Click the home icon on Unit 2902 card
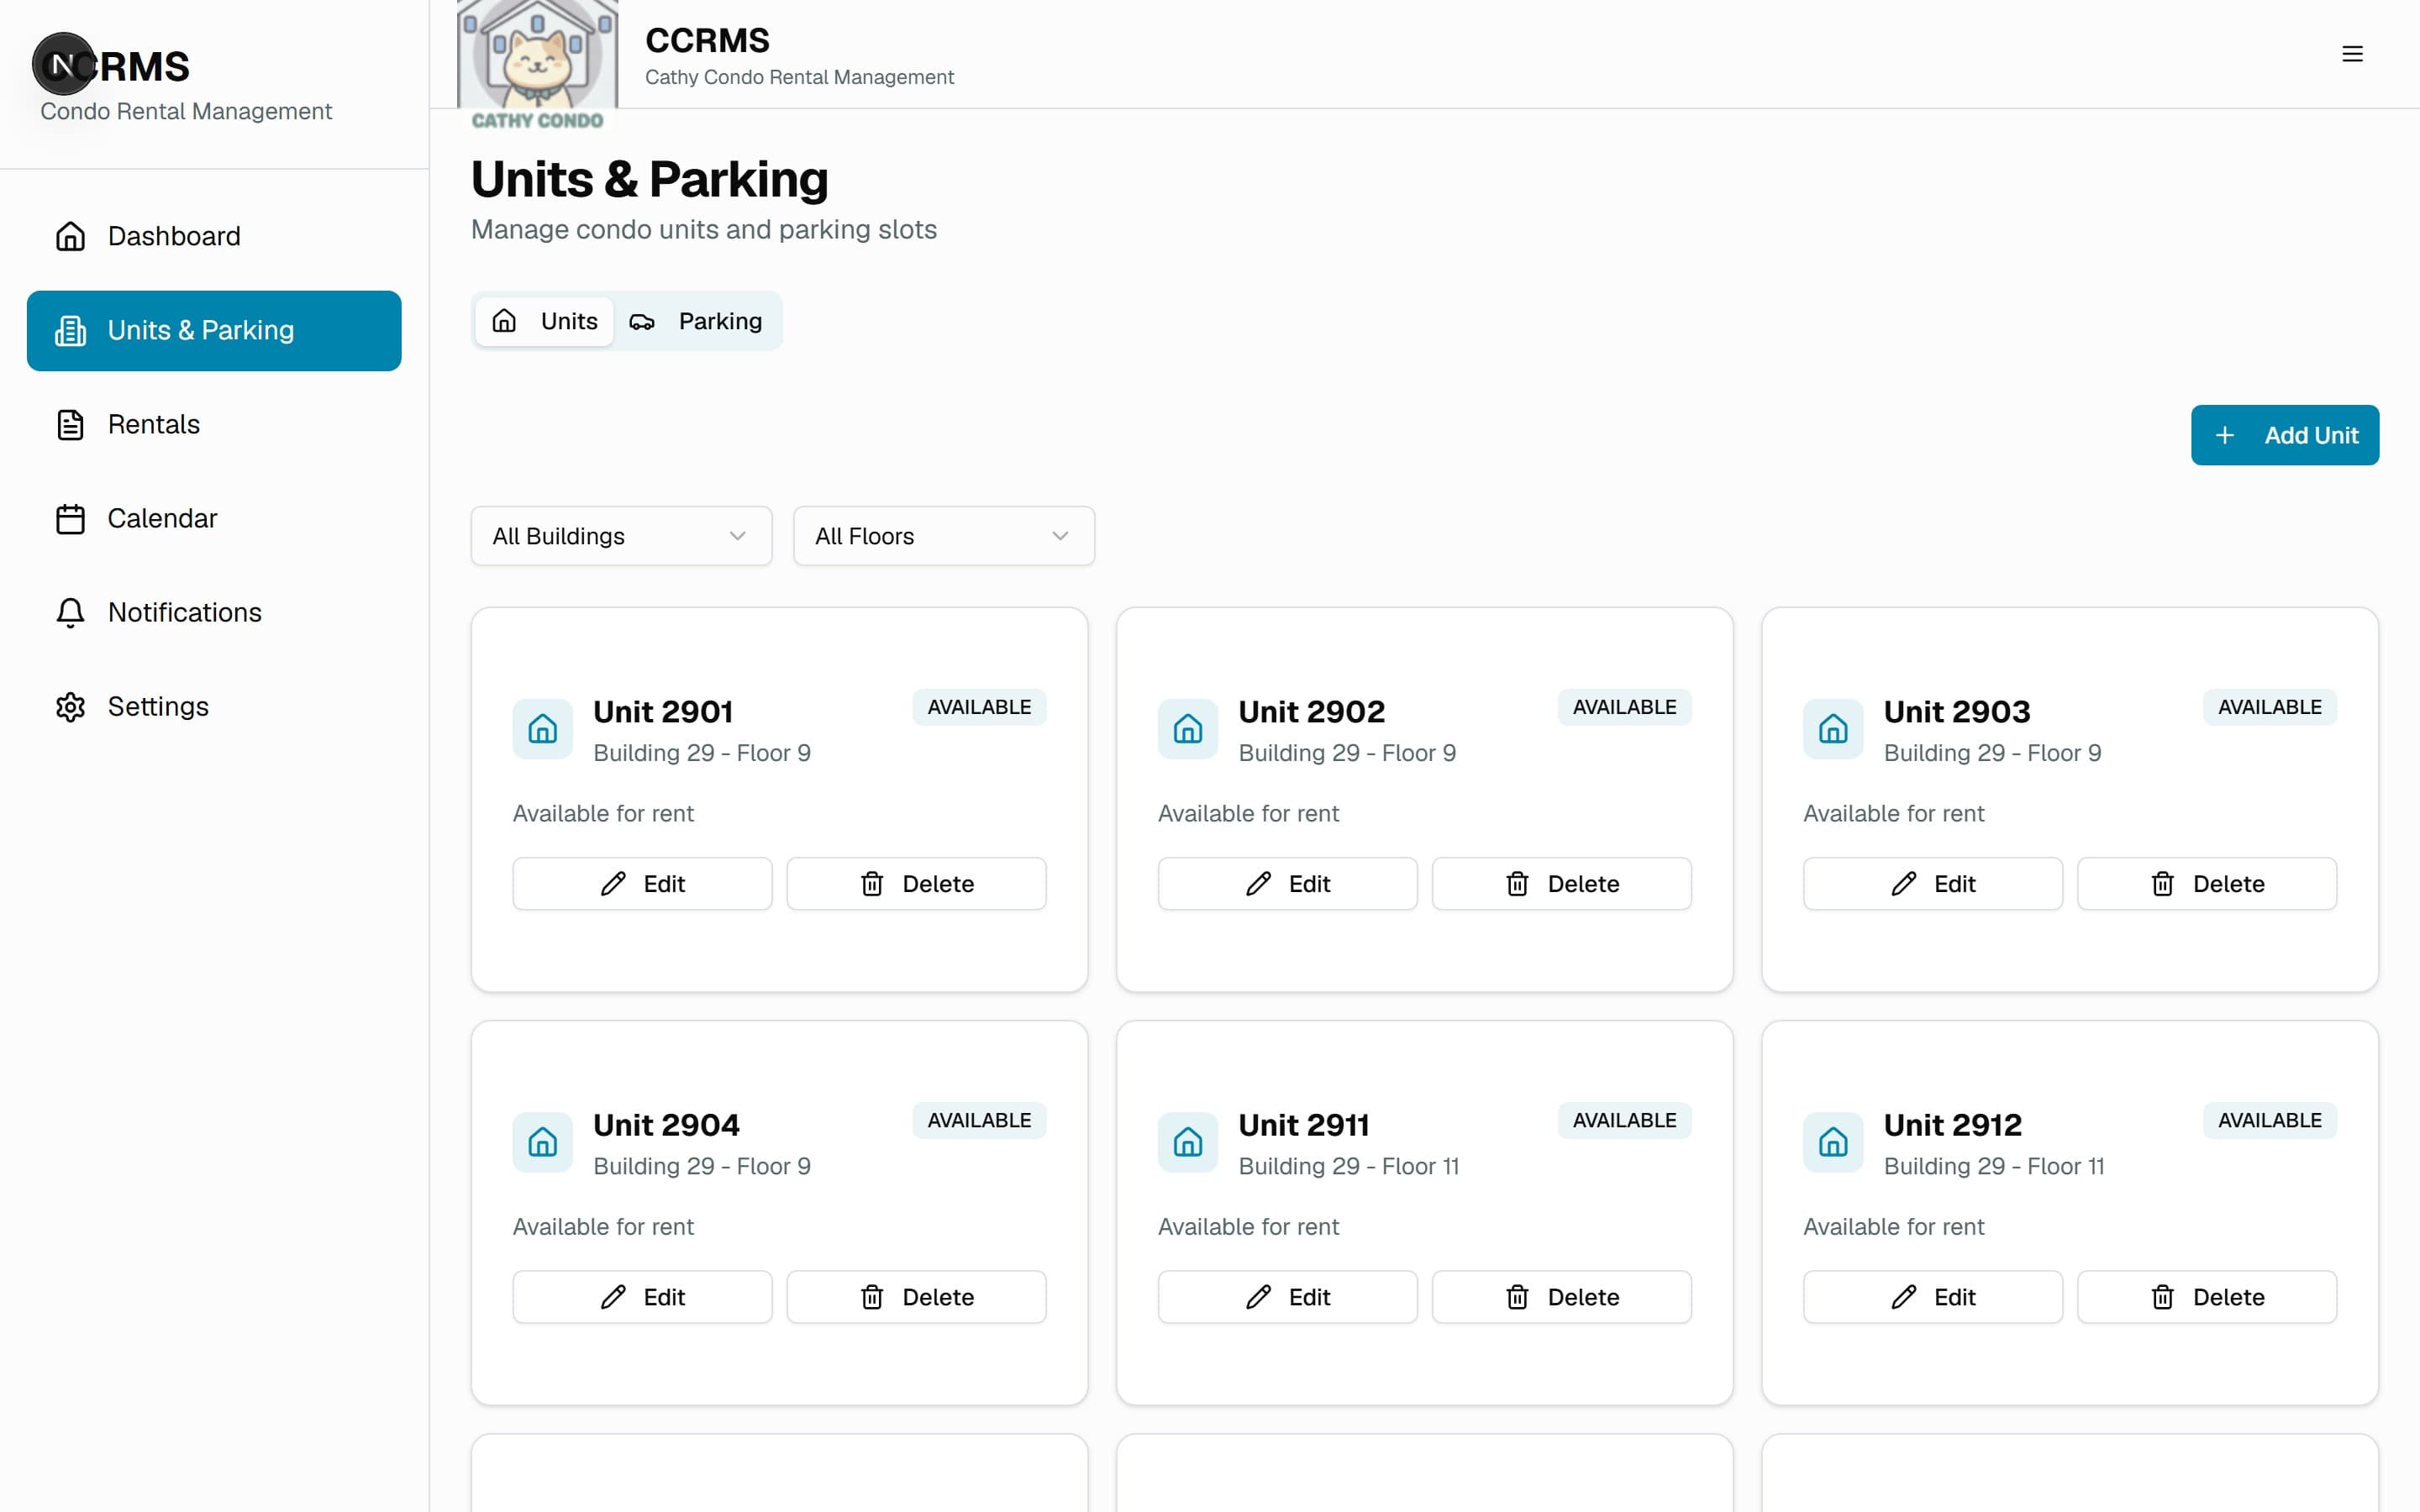This screenshot has width=2420, height=1512. point(1188,729)
